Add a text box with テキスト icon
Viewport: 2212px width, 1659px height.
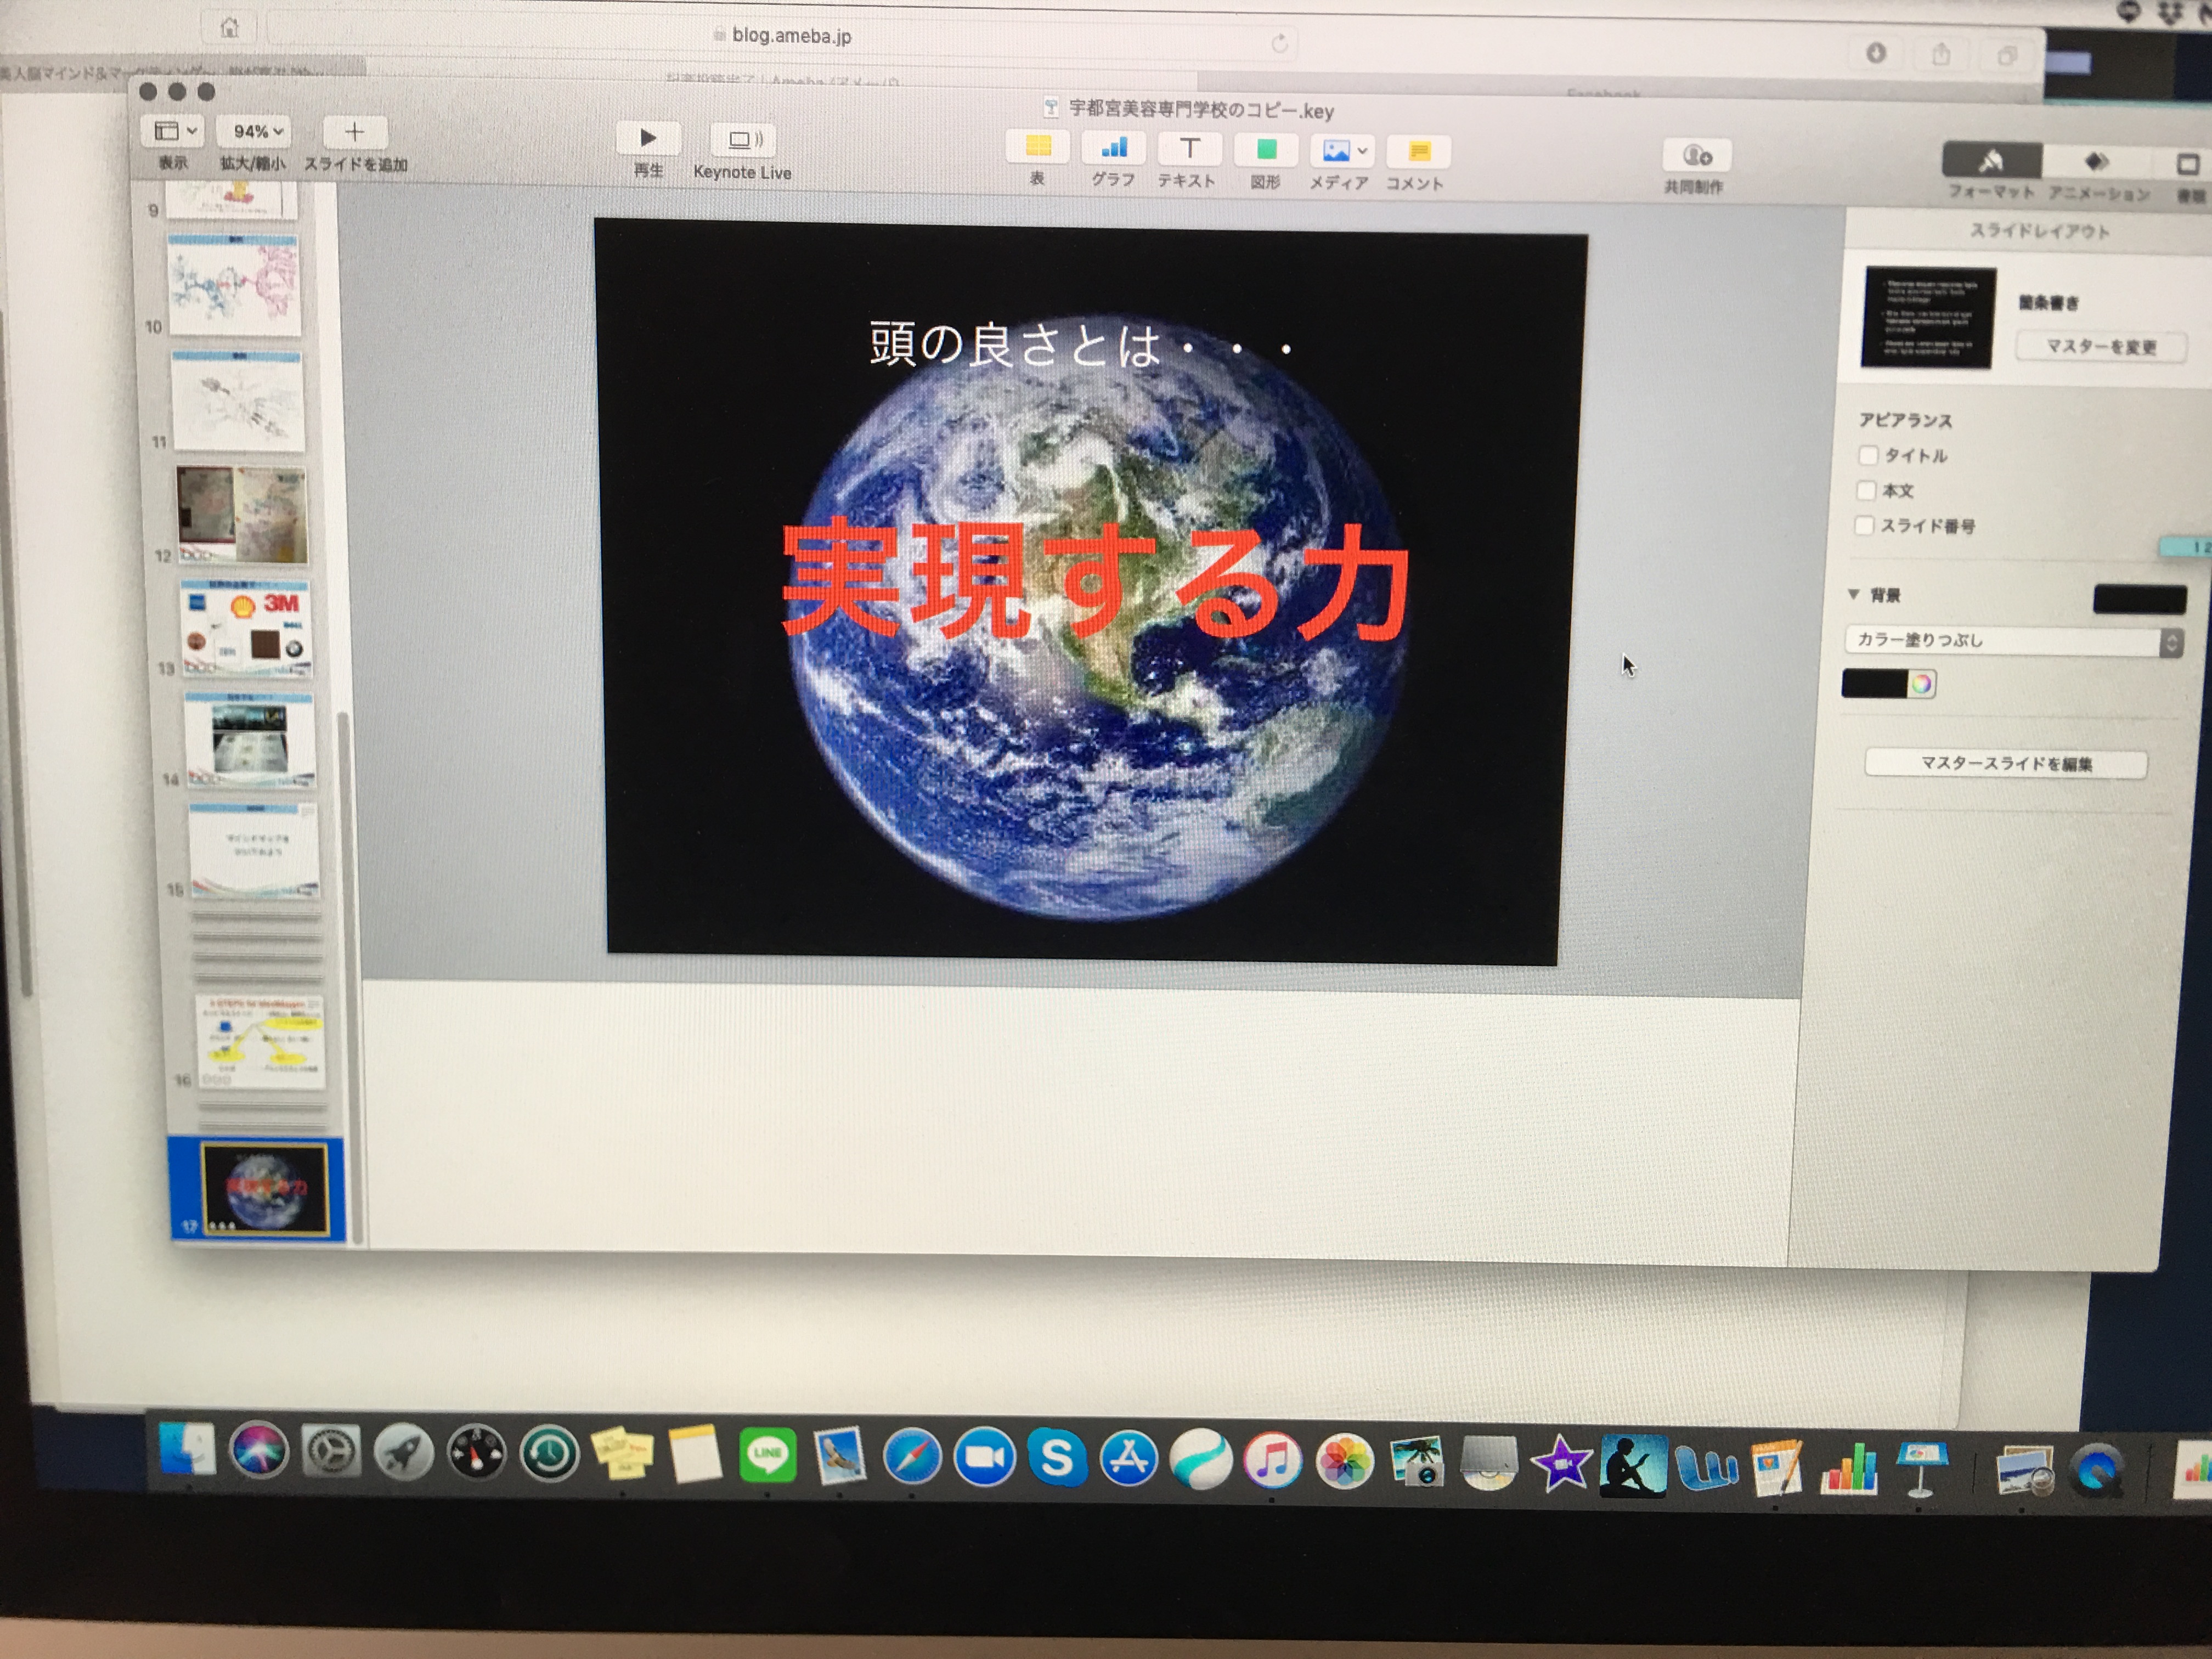click(x=1189, y=149)
